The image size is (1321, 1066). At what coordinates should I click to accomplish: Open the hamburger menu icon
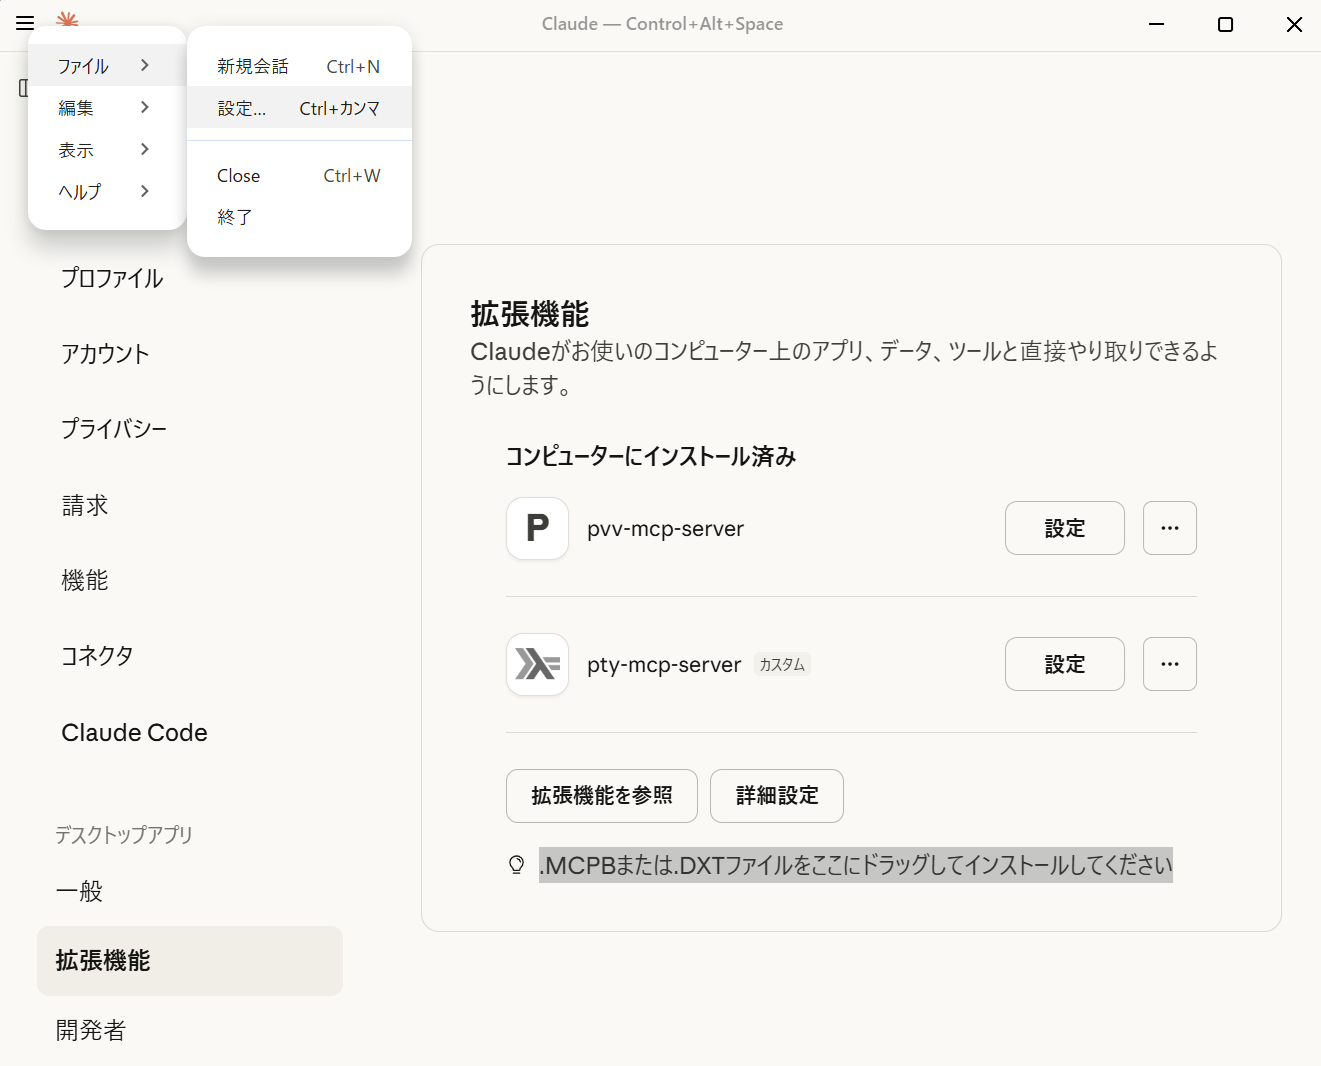point(24,23)
